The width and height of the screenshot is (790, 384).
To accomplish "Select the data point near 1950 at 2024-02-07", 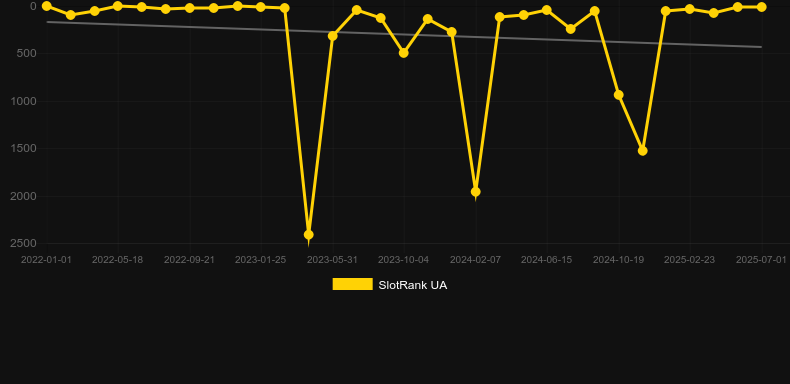I will [x=475, y=192].
